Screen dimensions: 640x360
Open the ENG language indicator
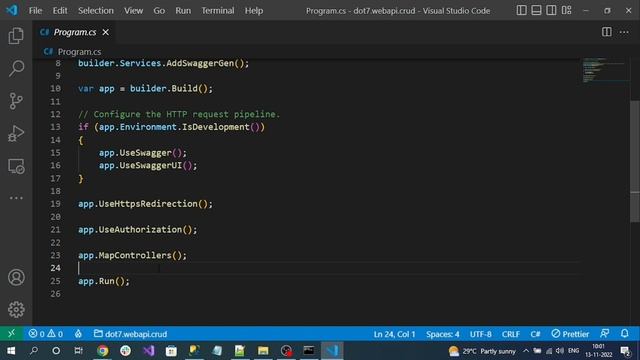[x=573, y=351]
